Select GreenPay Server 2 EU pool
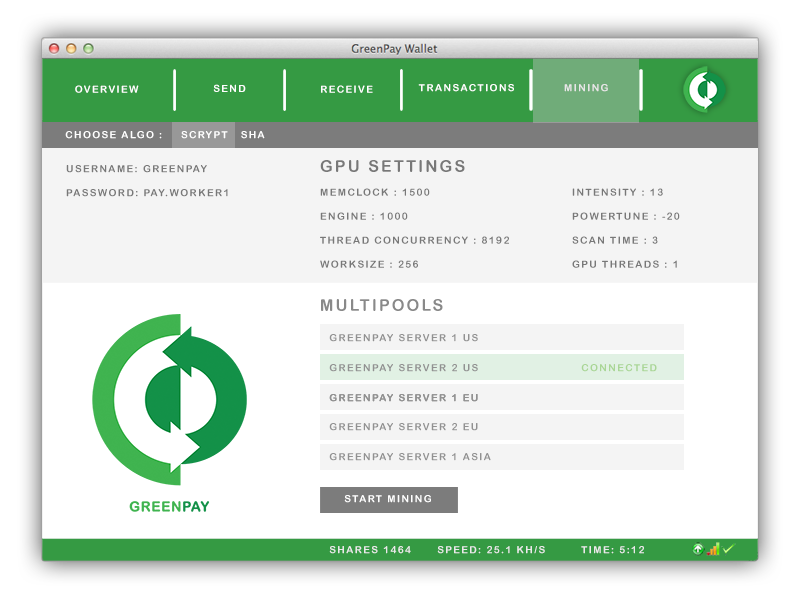 [502, 427]
